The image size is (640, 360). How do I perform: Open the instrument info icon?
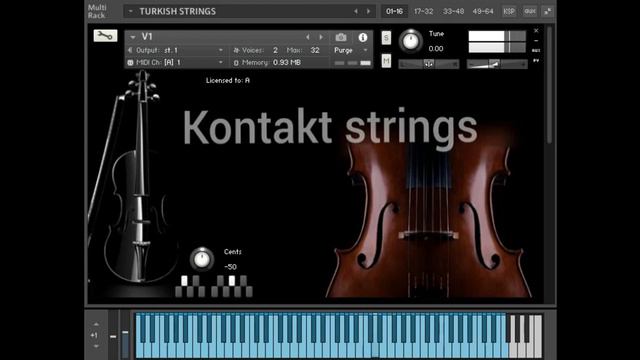point(362,38)
